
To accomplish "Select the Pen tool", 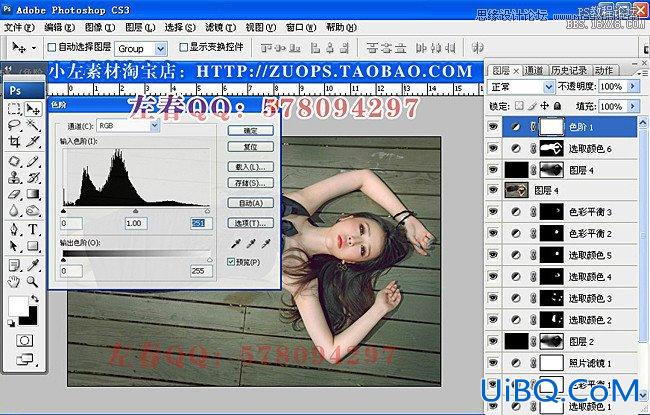I will [15, 229].
